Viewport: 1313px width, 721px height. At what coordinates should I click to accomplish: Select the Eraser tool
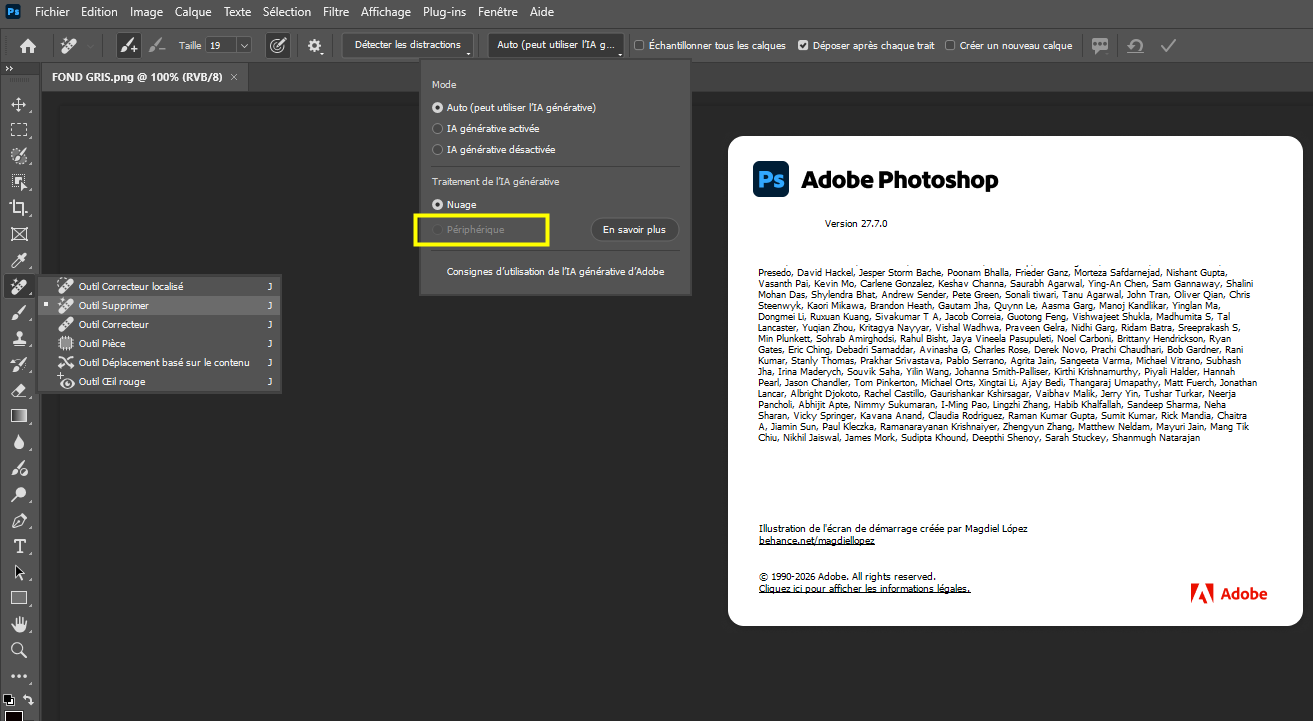tap(18, 391)
